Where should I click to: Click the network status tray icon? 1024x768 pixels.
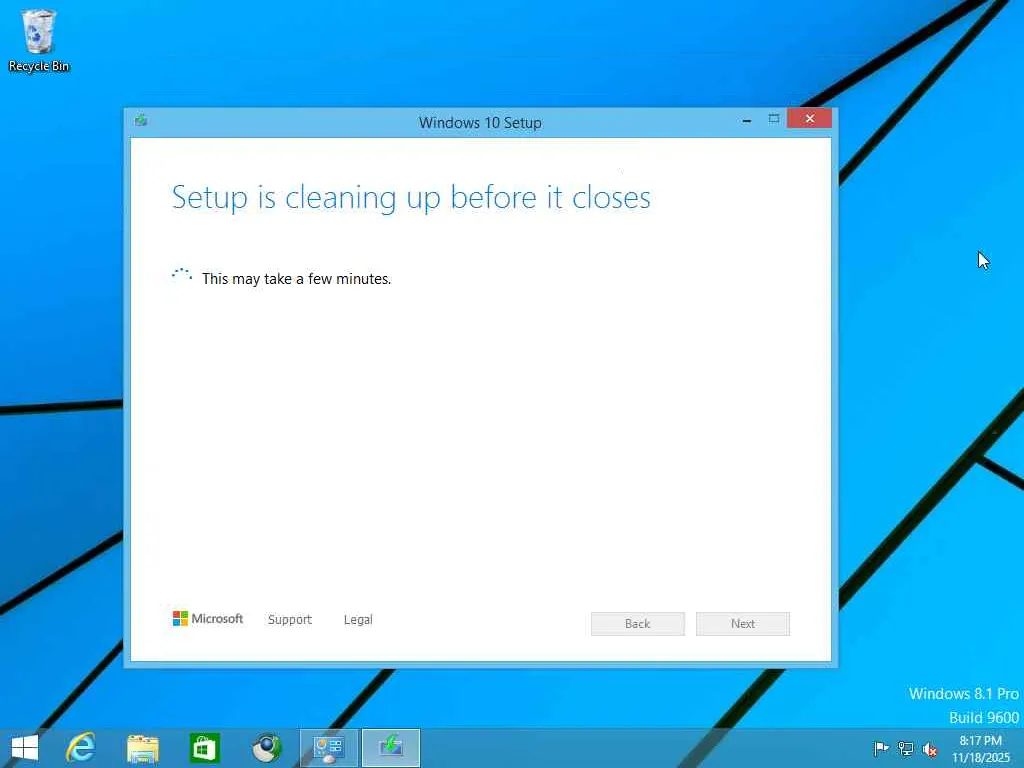pos(905,748)
